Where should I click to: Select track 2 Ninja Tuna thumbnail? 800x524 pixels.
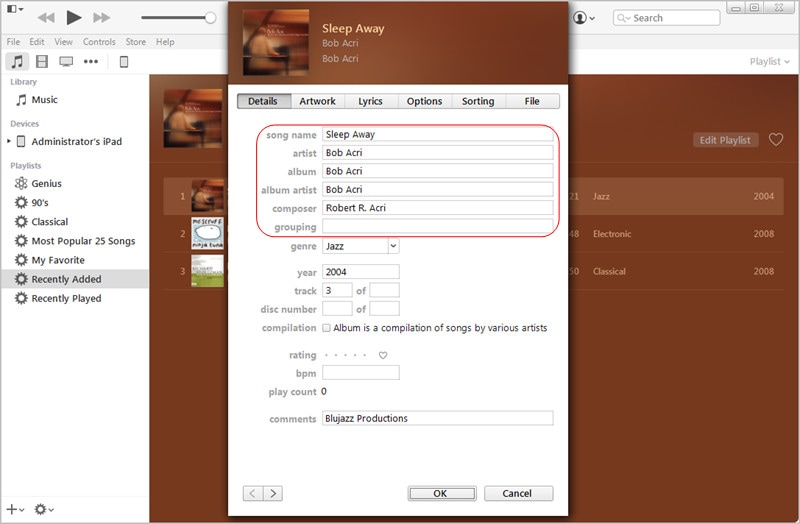(207, 233)
